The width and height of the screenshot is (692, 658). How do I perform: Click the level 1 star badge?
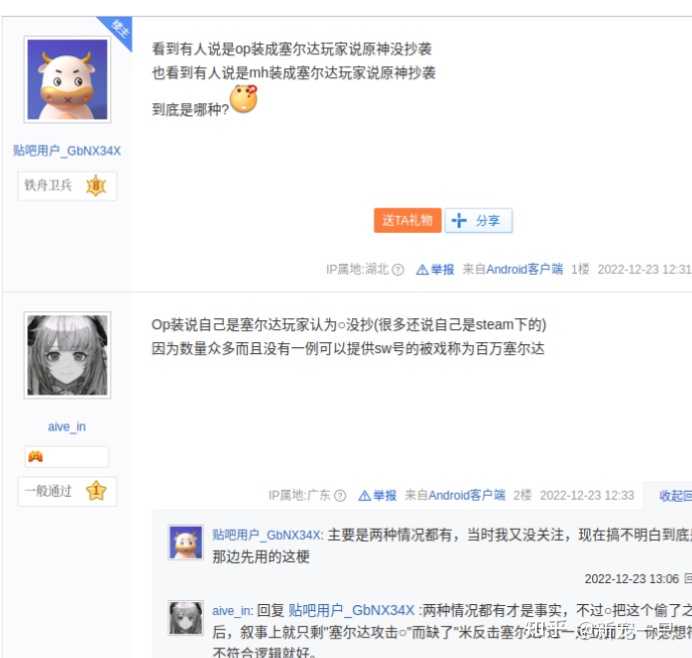click(x=96, y=491)
